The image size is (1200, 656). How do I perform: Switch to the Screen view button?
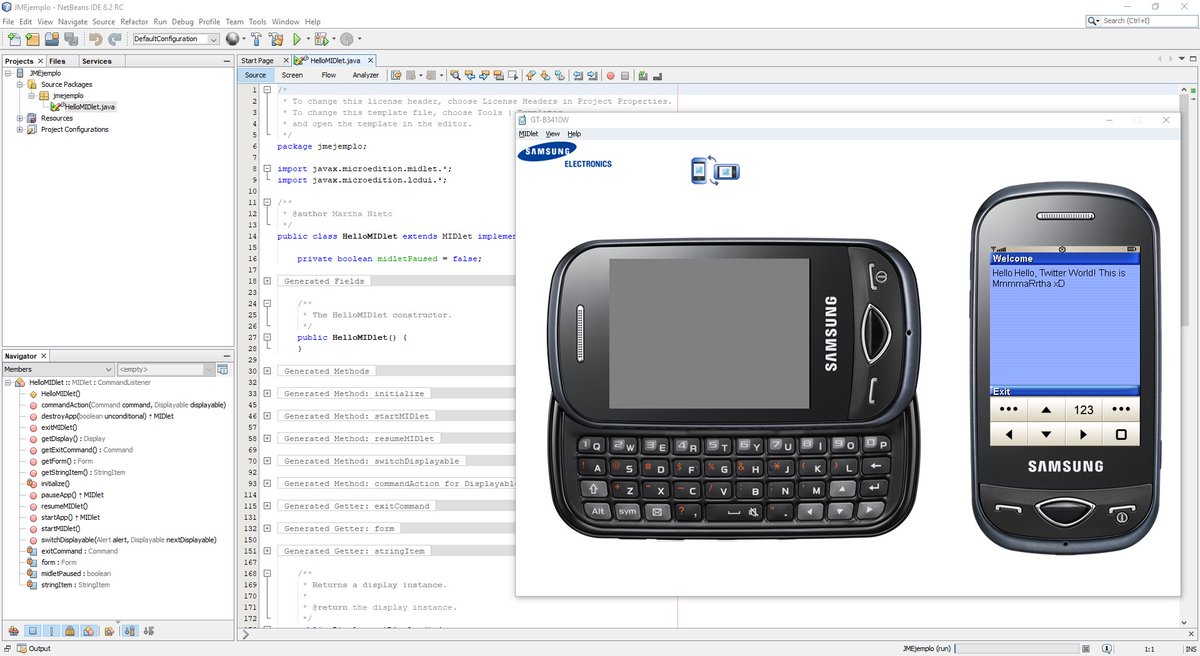point(292,75)
